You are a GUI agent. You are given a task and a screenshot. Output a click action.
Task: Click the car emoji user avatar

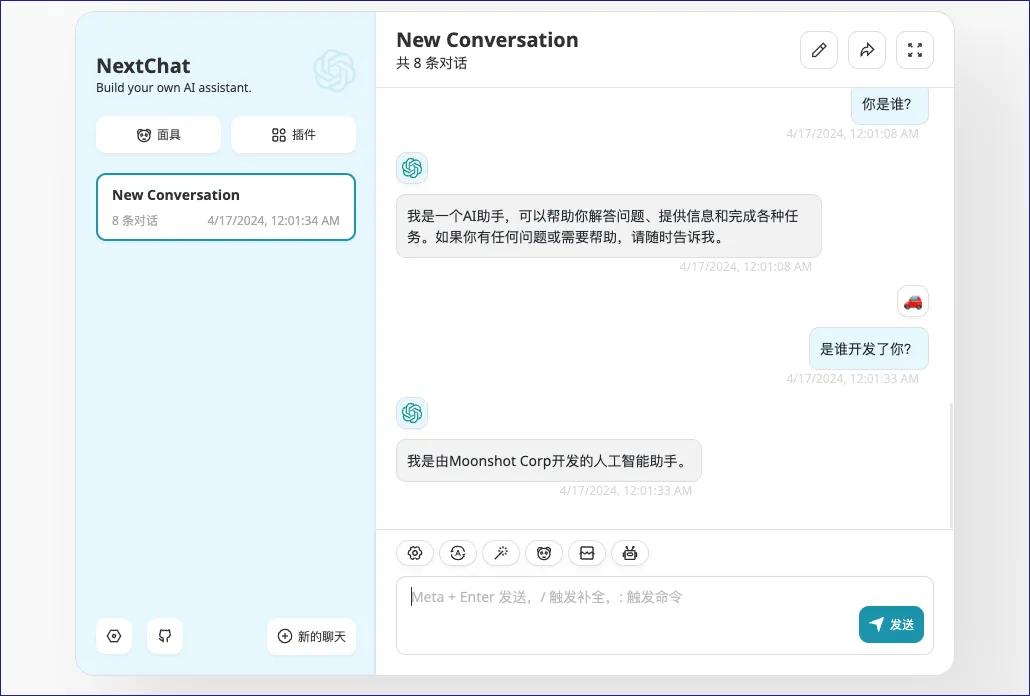click(x=912, y=301)
